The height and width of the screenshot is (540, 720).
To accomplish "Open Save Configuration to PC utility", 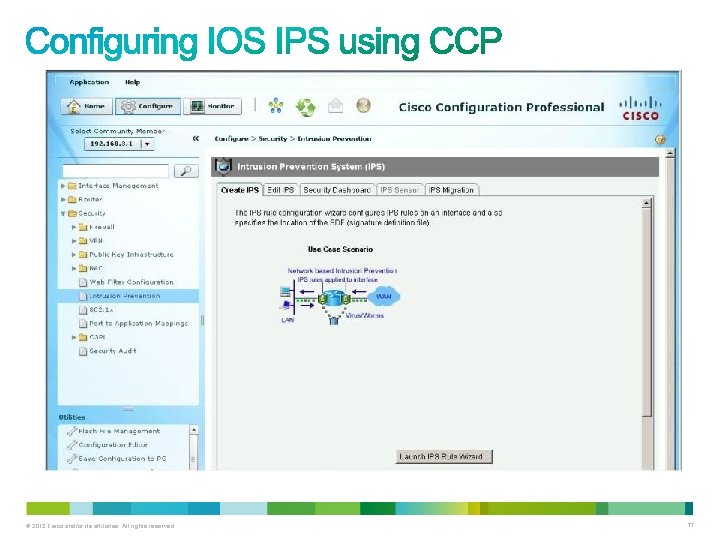I will click(122, 459).
